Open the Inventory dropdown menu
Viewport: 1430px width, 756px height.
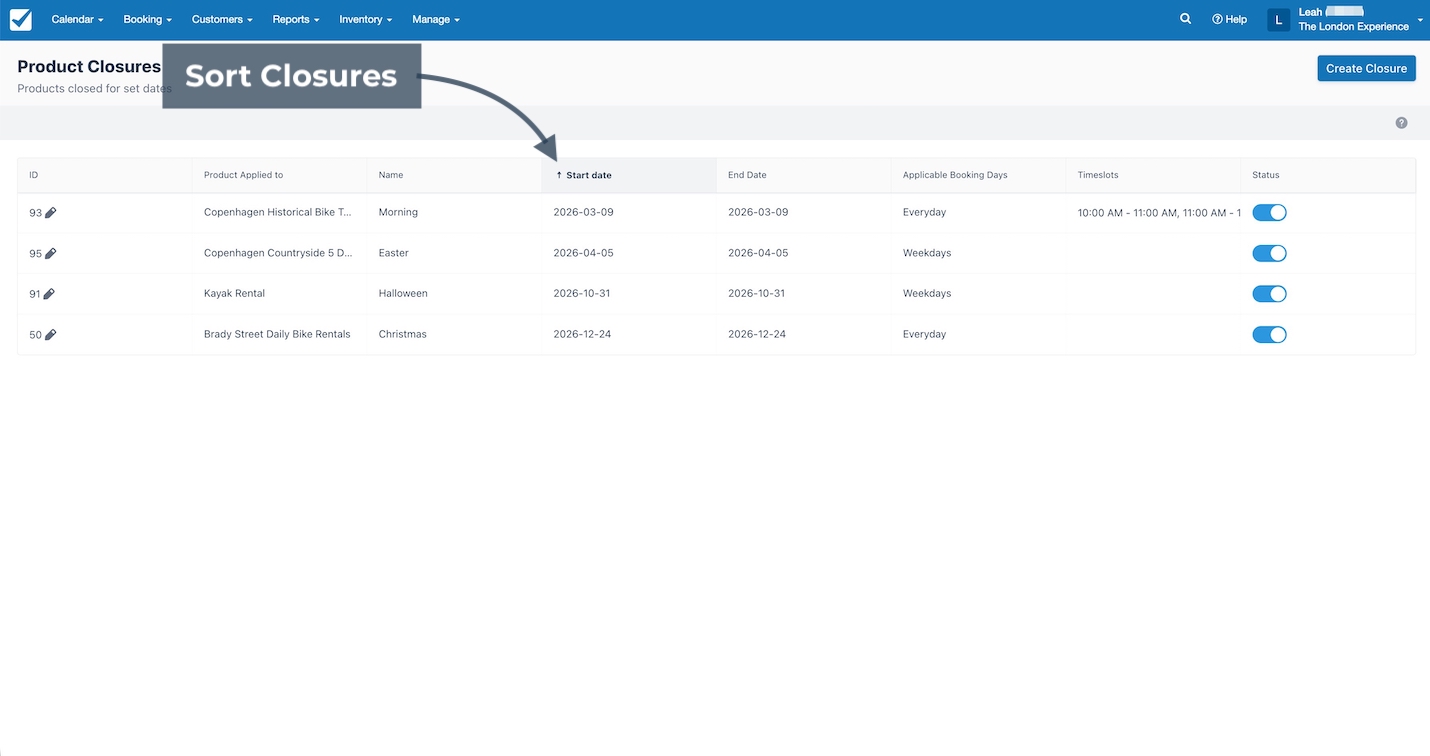(366, 19)
